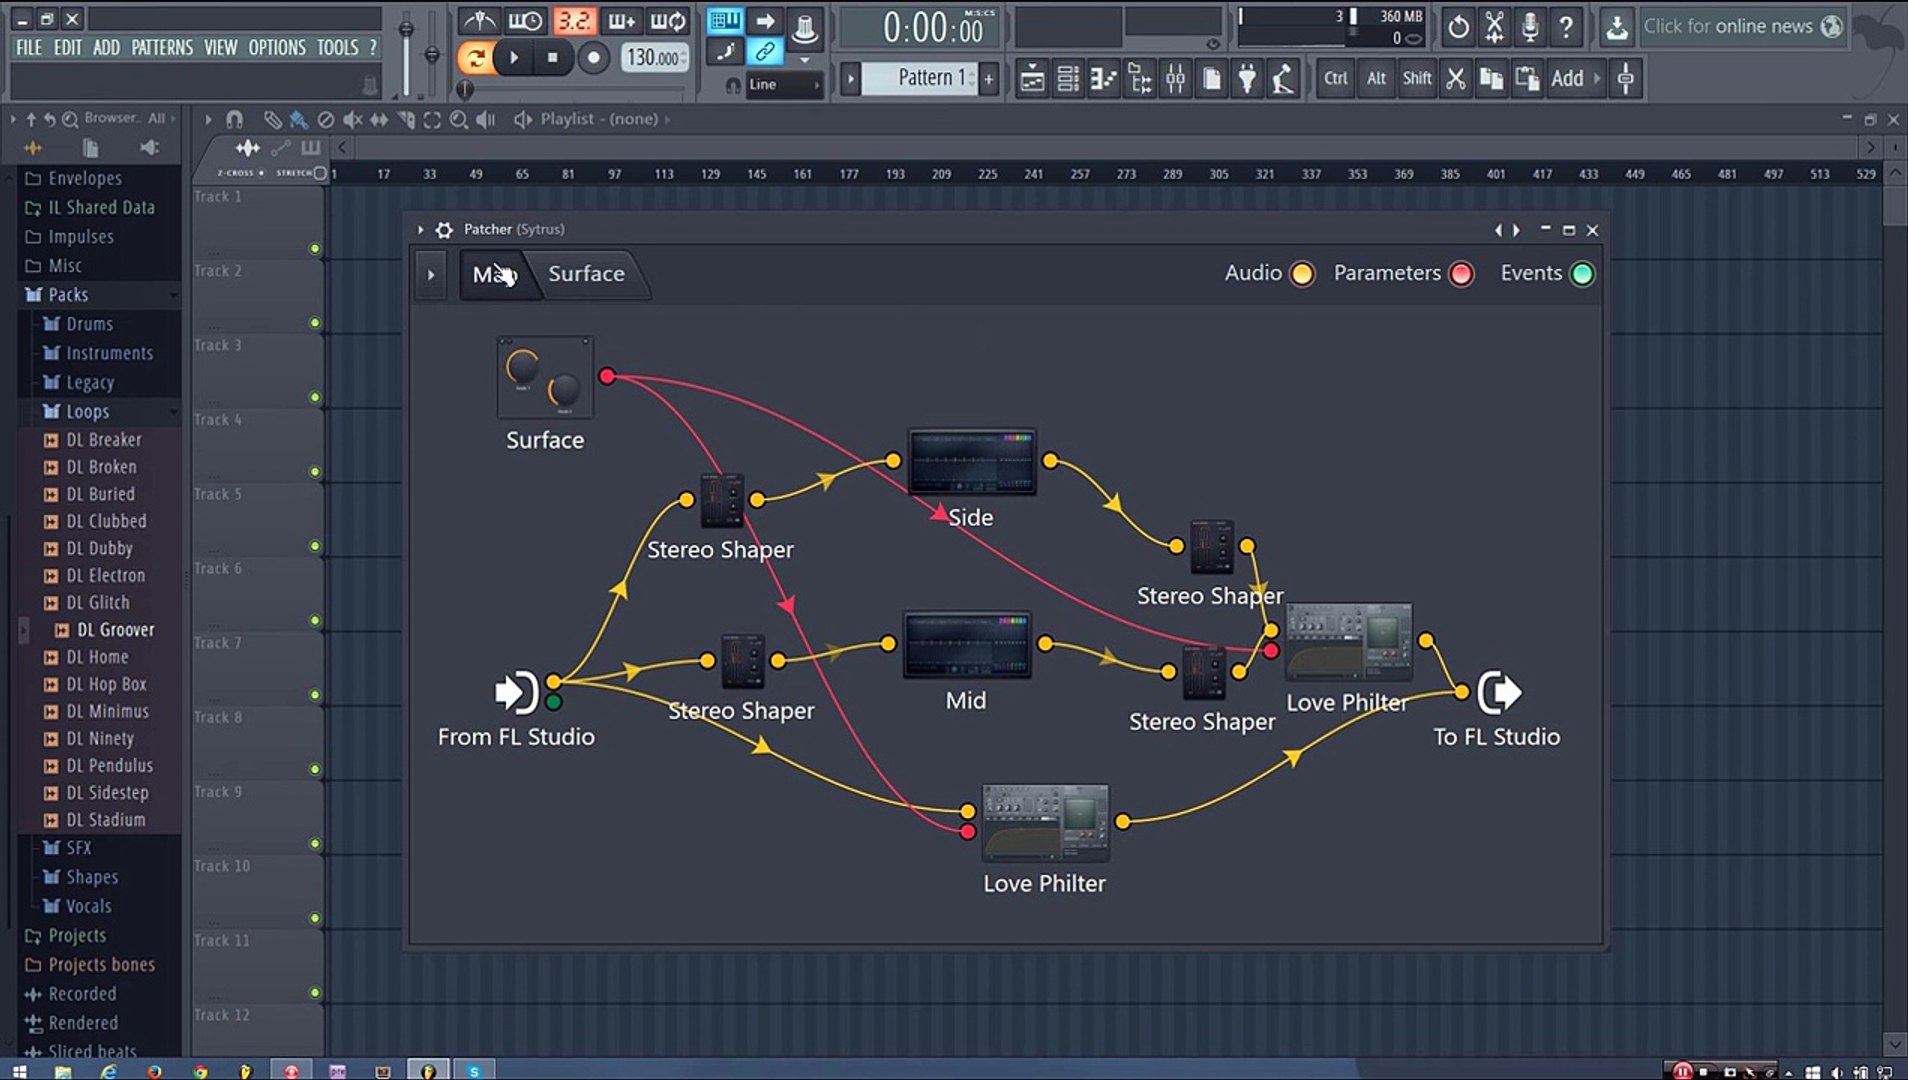Open the OPTIONS menu
Viewport: 1908px width, 1080px height.
(277, 48)
